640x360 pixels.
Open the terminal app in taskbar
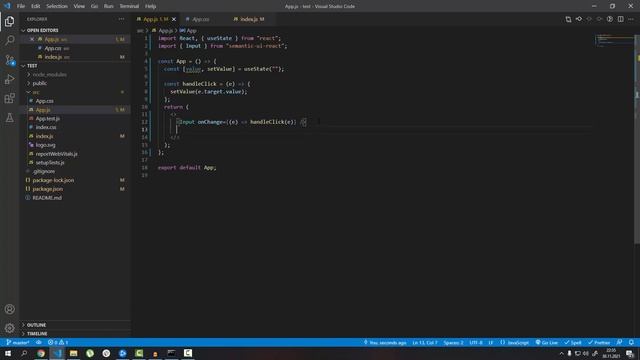pos(171,353)
